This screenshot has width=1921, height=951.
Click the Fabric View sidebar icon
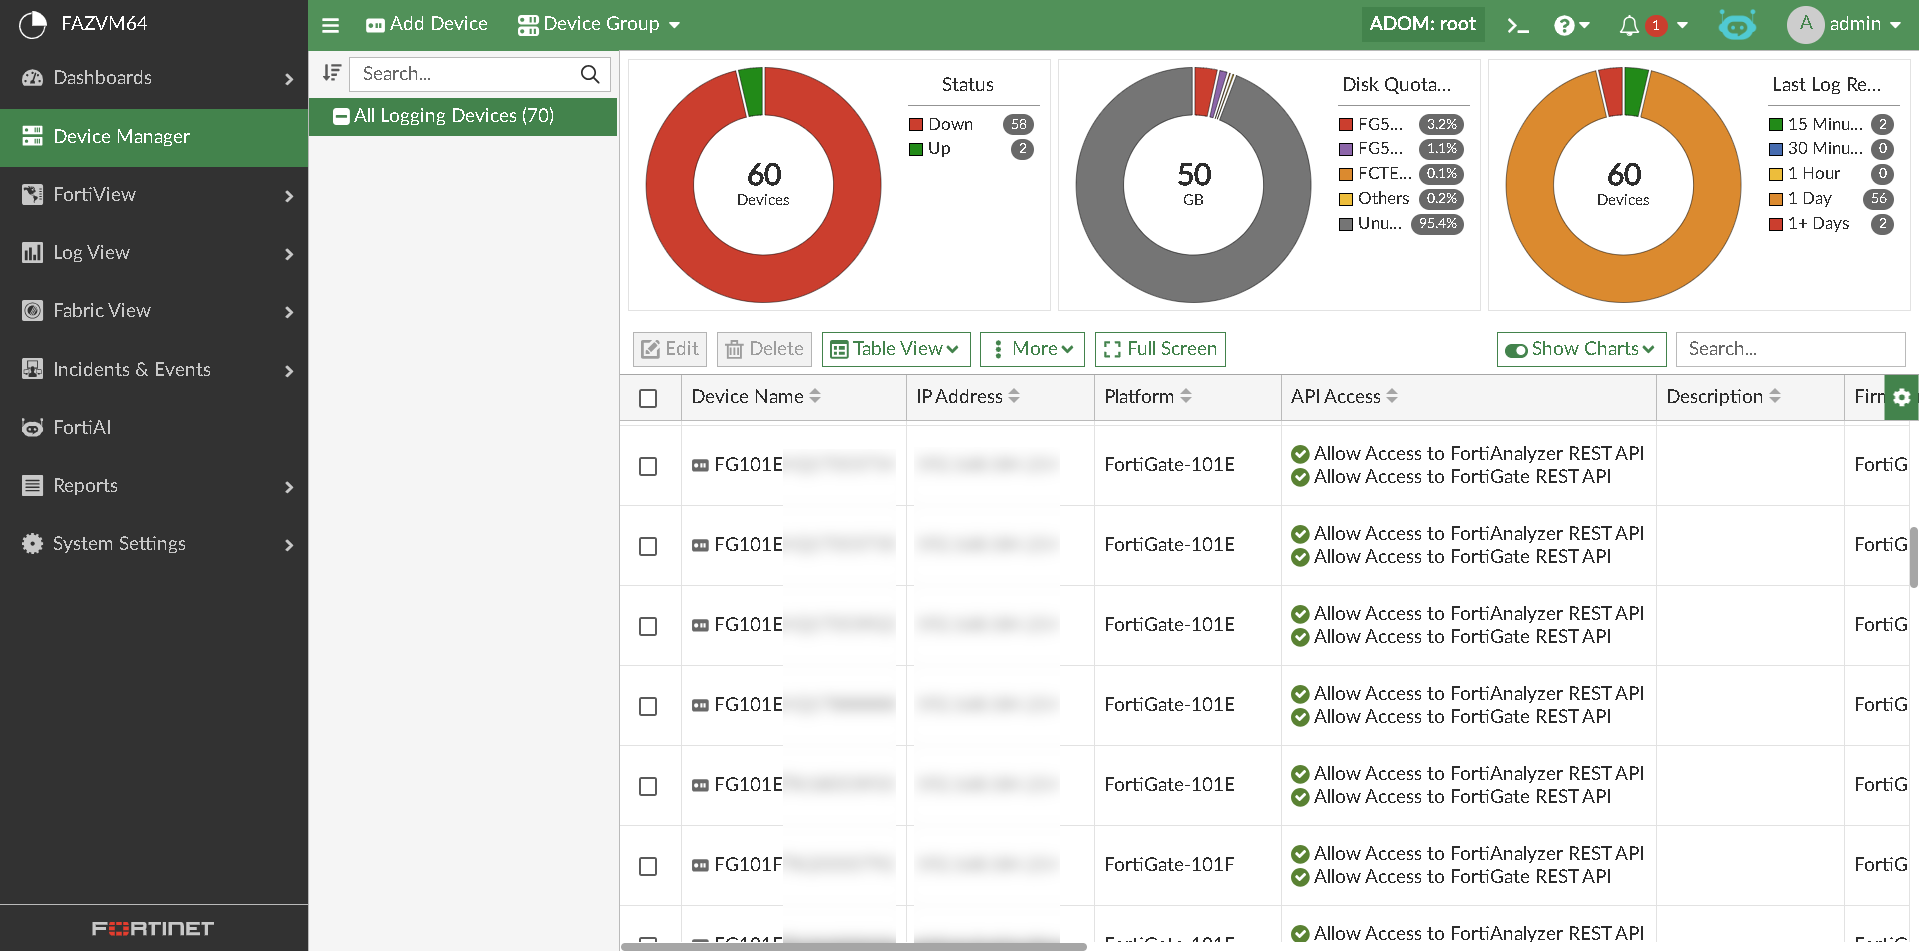tap(33, 311)
